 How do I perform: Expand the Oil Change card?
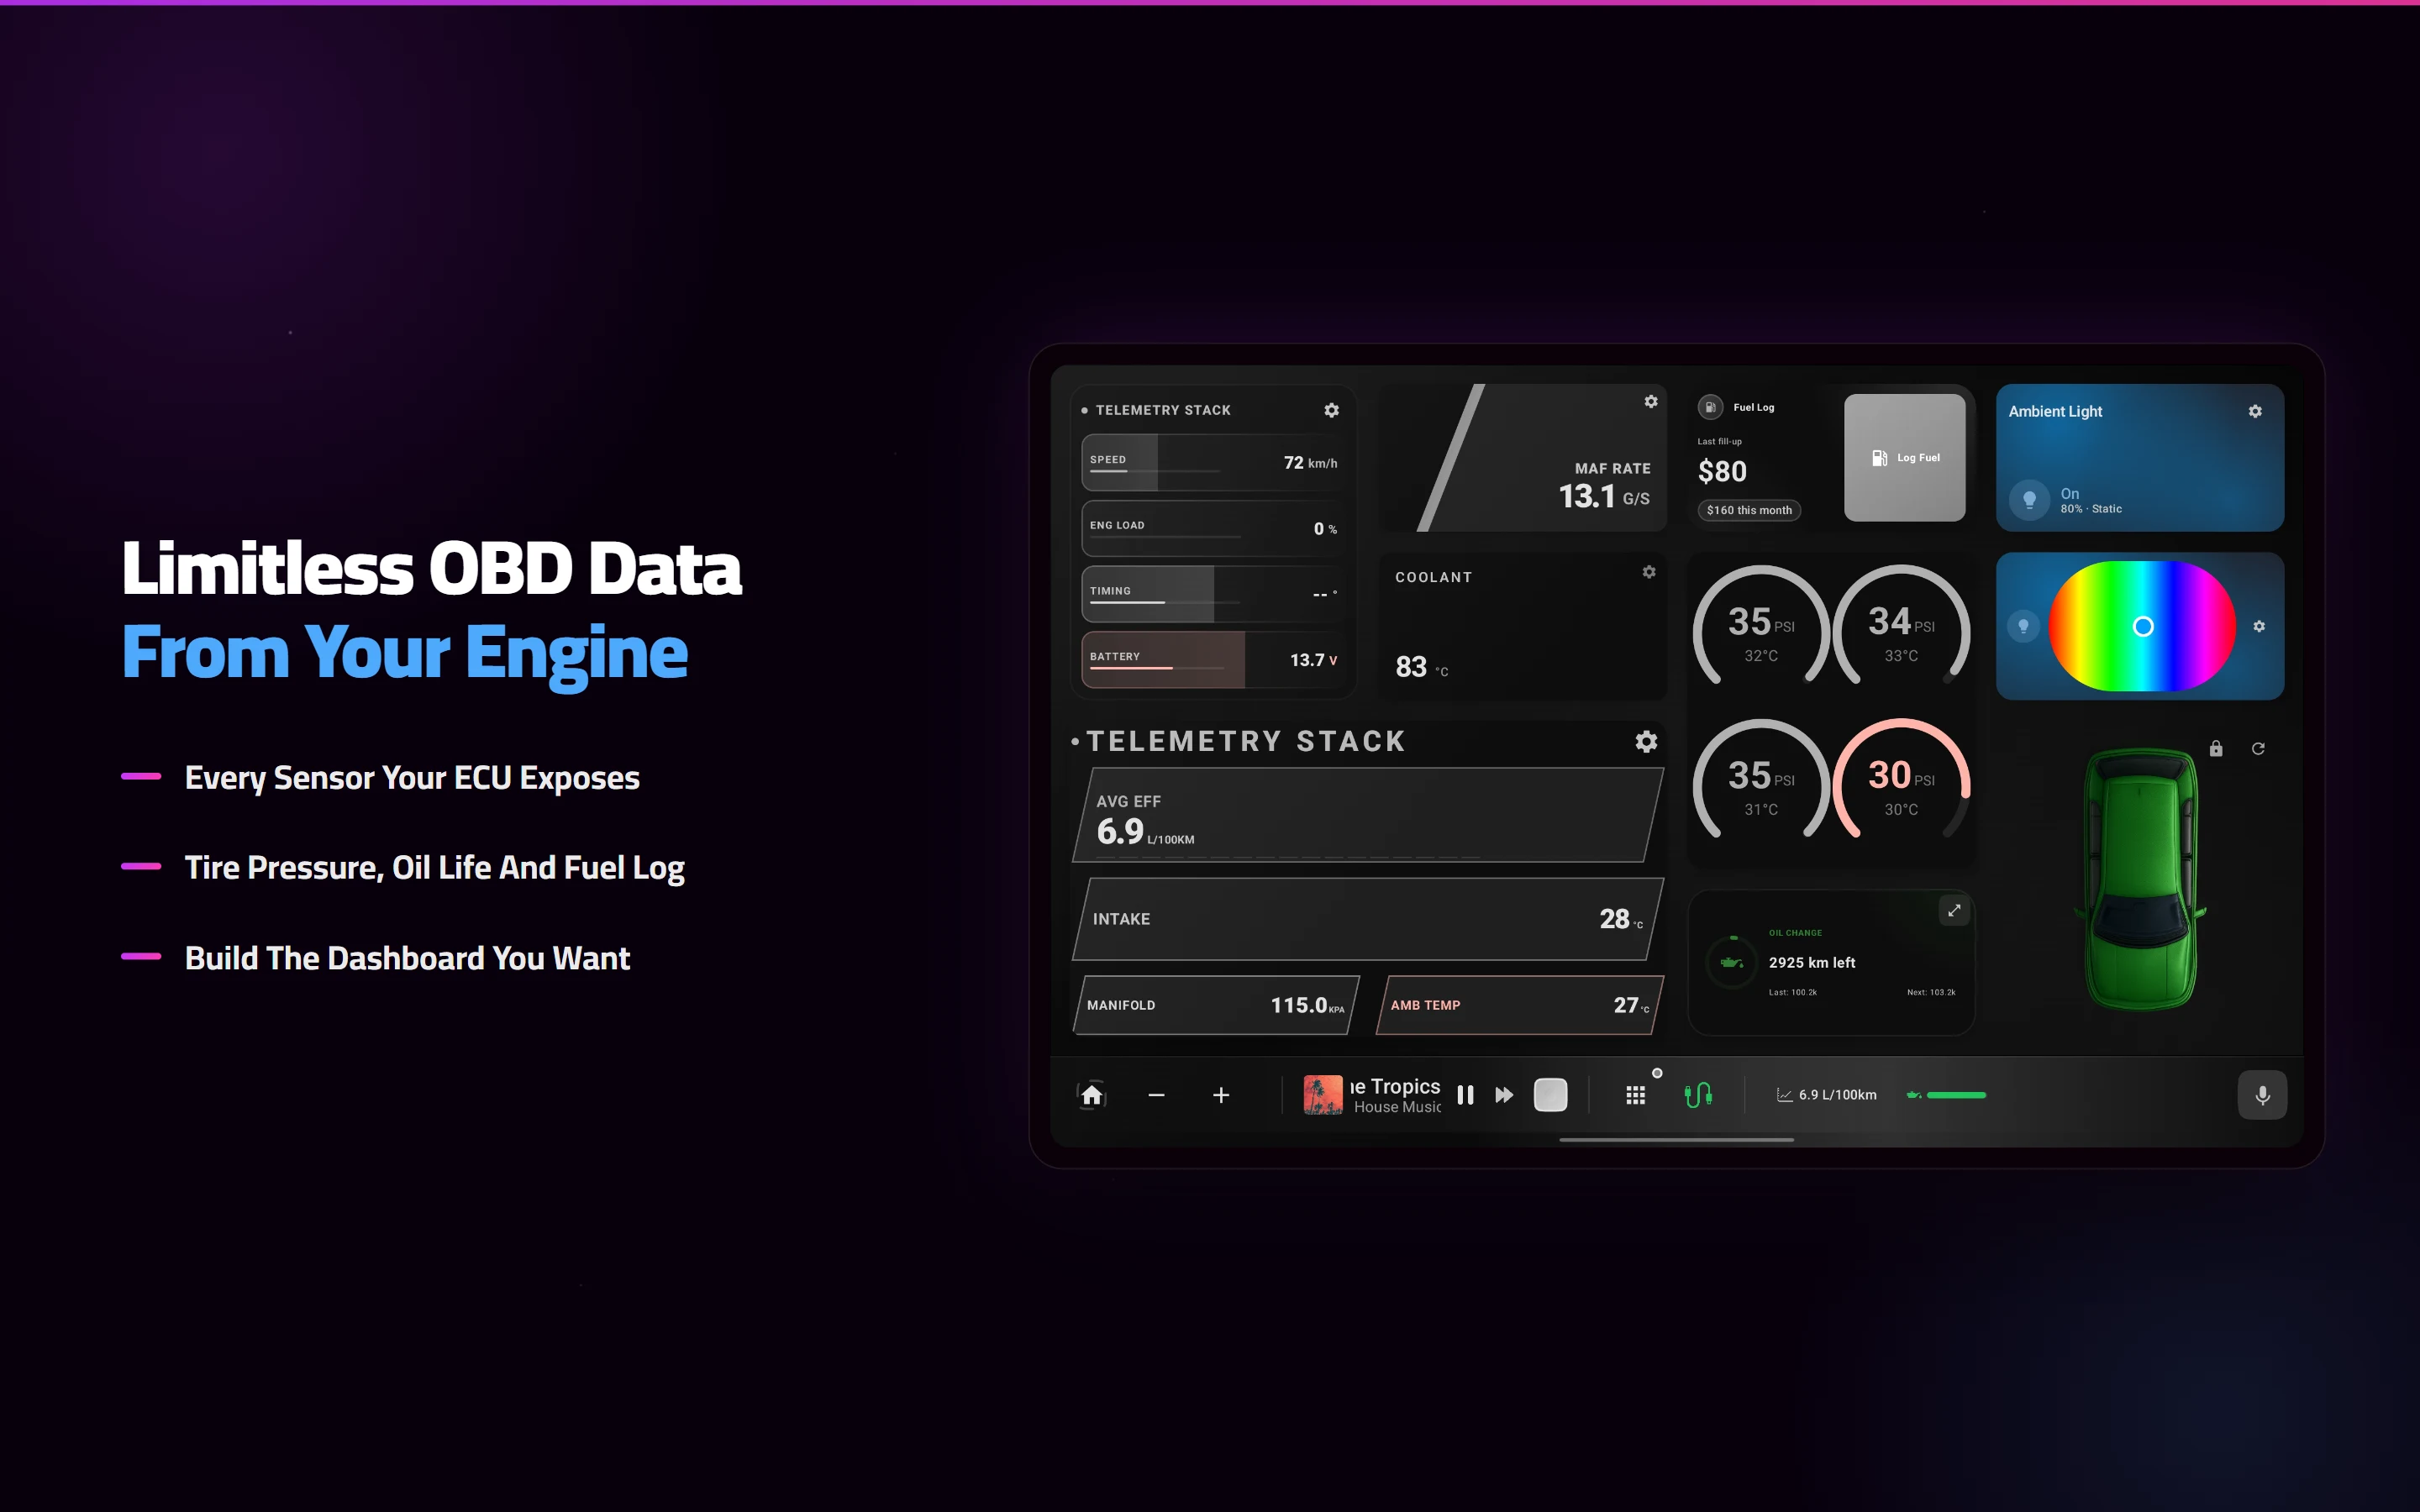[x=1954, y=910]
